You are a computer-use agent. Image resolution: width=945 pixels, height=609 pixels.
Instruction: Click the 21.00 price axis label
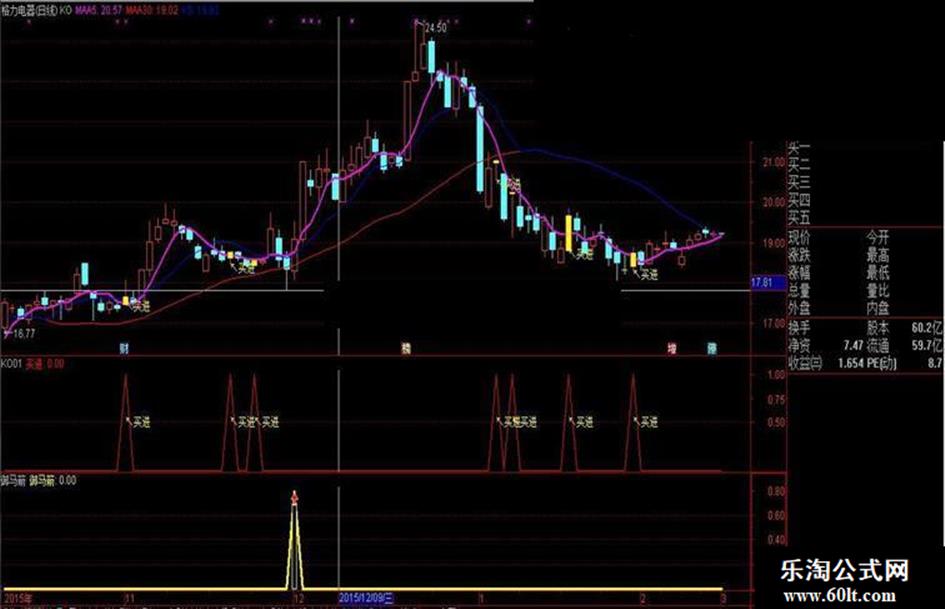click(x=774, y=162)
